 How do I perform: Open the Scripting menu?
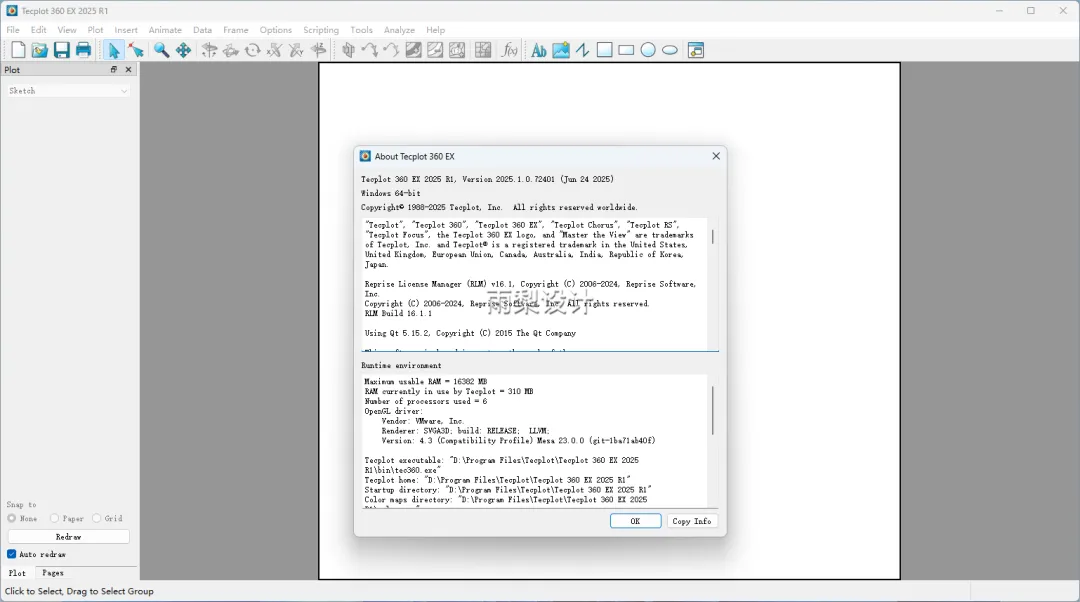point(321,30)
